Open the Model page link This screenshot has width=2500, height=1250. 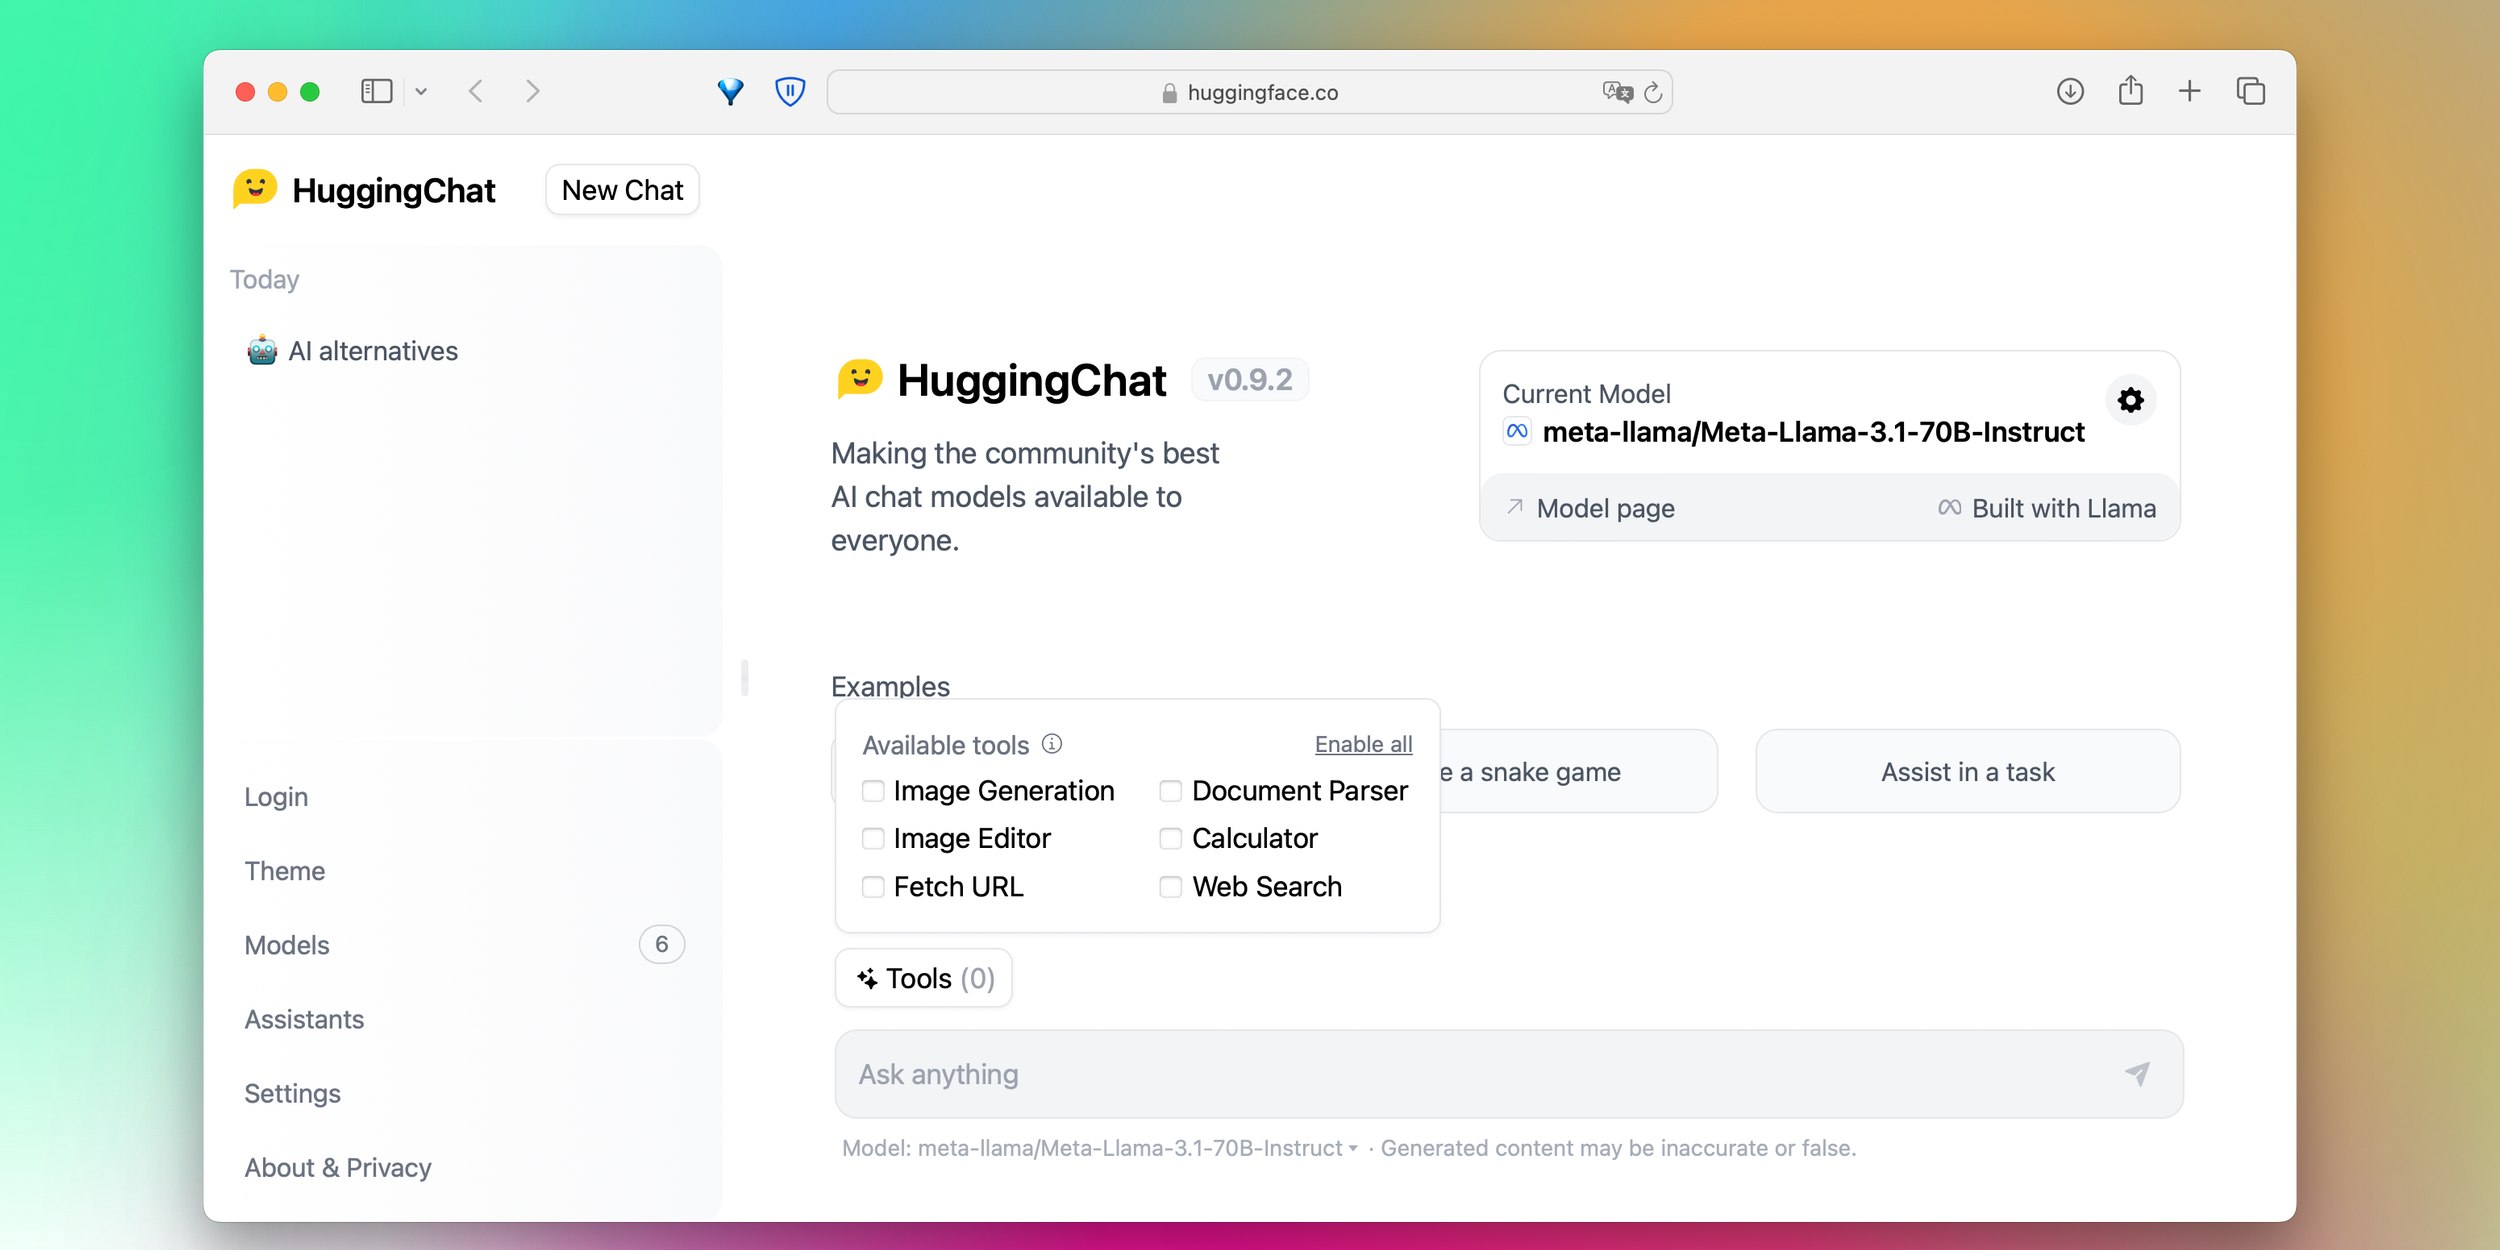[1590, 508]
